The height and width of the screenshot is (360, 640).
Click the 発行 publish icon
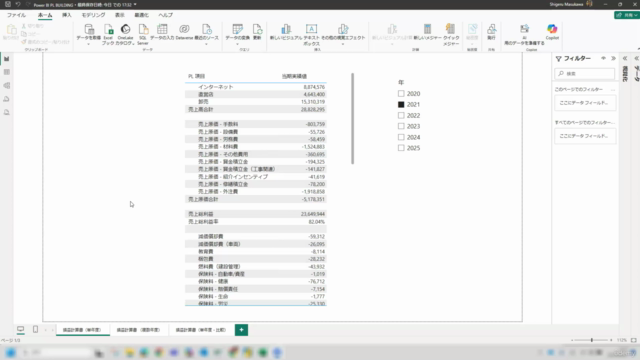tap(491, 29)
